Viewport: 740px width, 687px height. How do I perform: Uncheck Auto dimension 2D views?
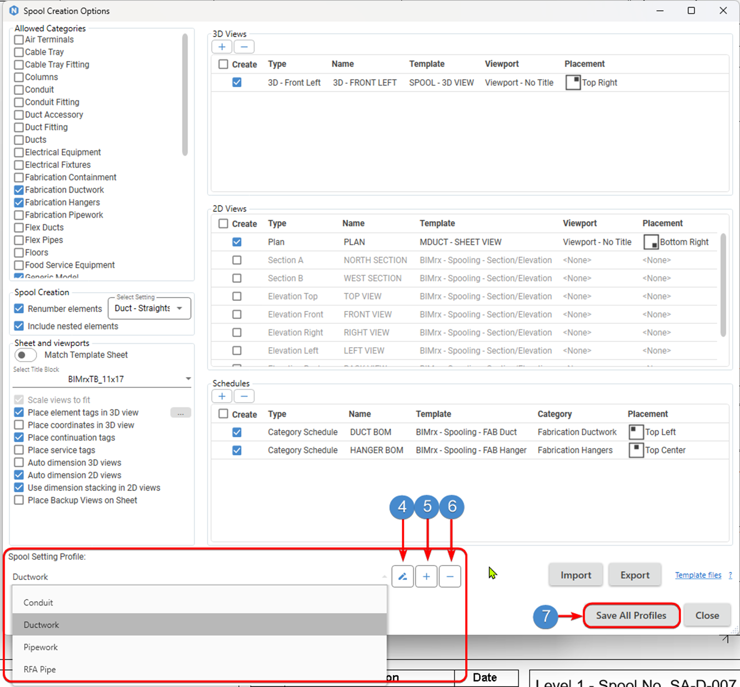[19, 475]
